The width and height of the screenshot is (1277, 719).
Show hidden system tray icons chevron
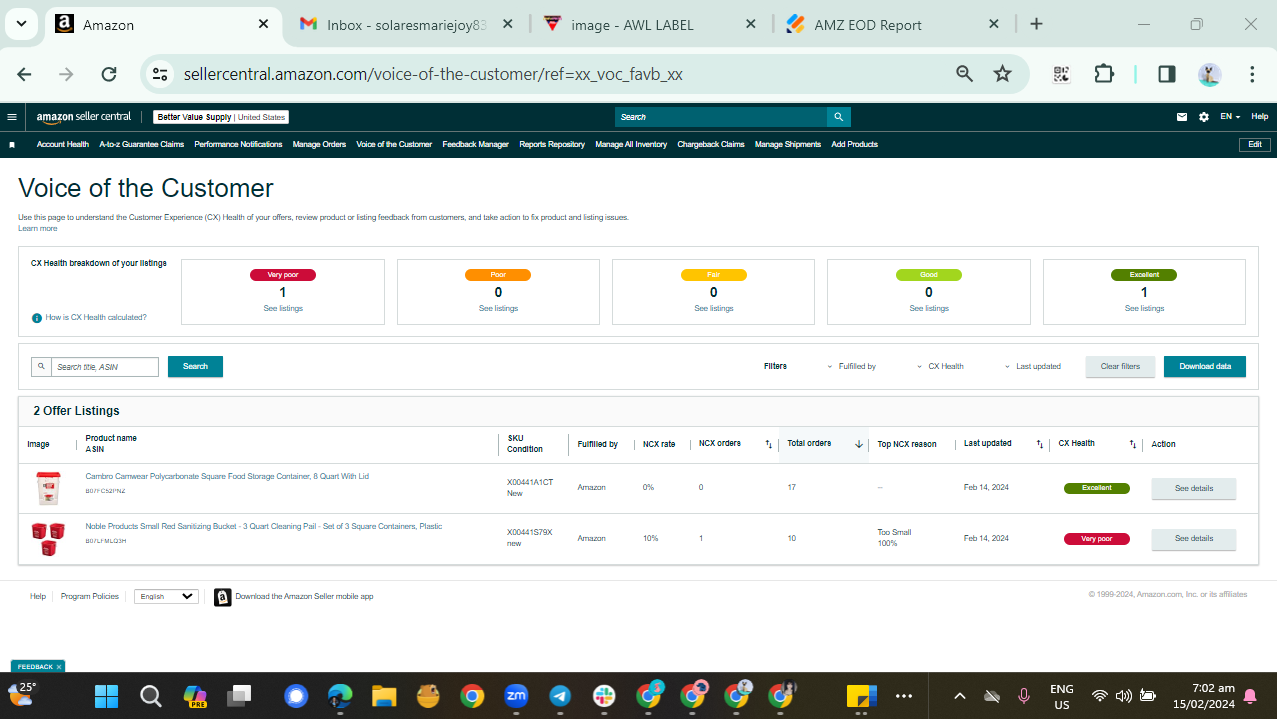(960, 696)
